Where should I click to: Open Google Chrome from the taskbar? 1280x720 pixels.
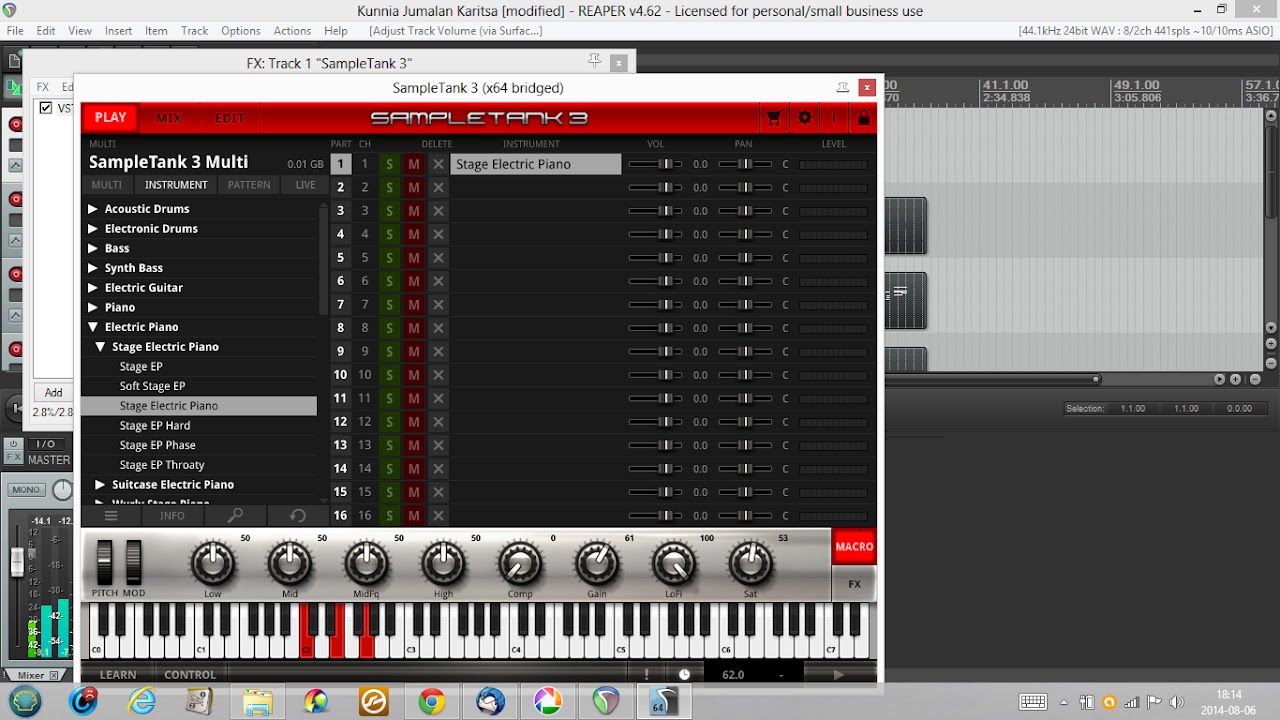point(432,702)
